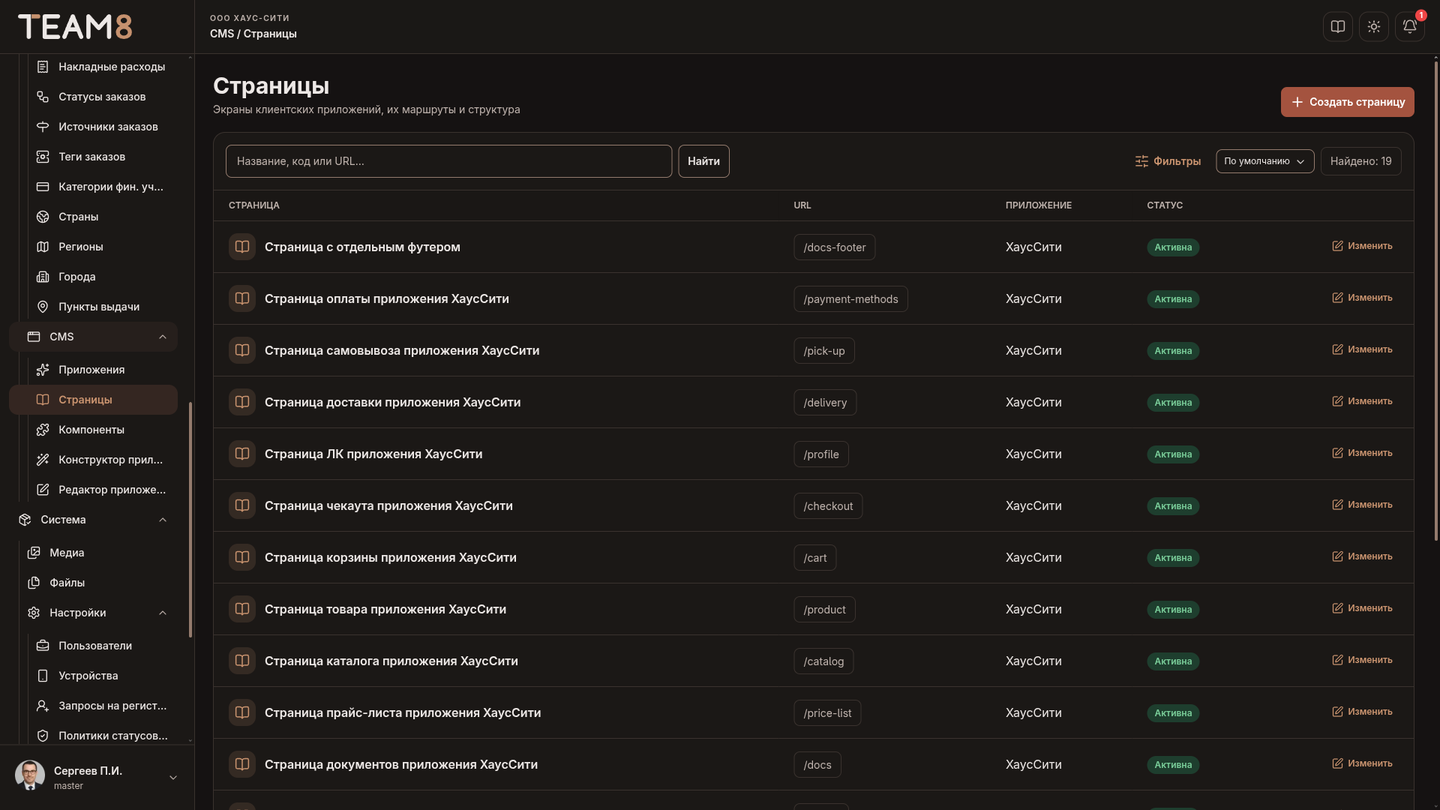Click the book icon beside Страница с отдельным футером
Image resolution: width=1440 pixels, height=810 pixels.
click(x=242, y=247)
